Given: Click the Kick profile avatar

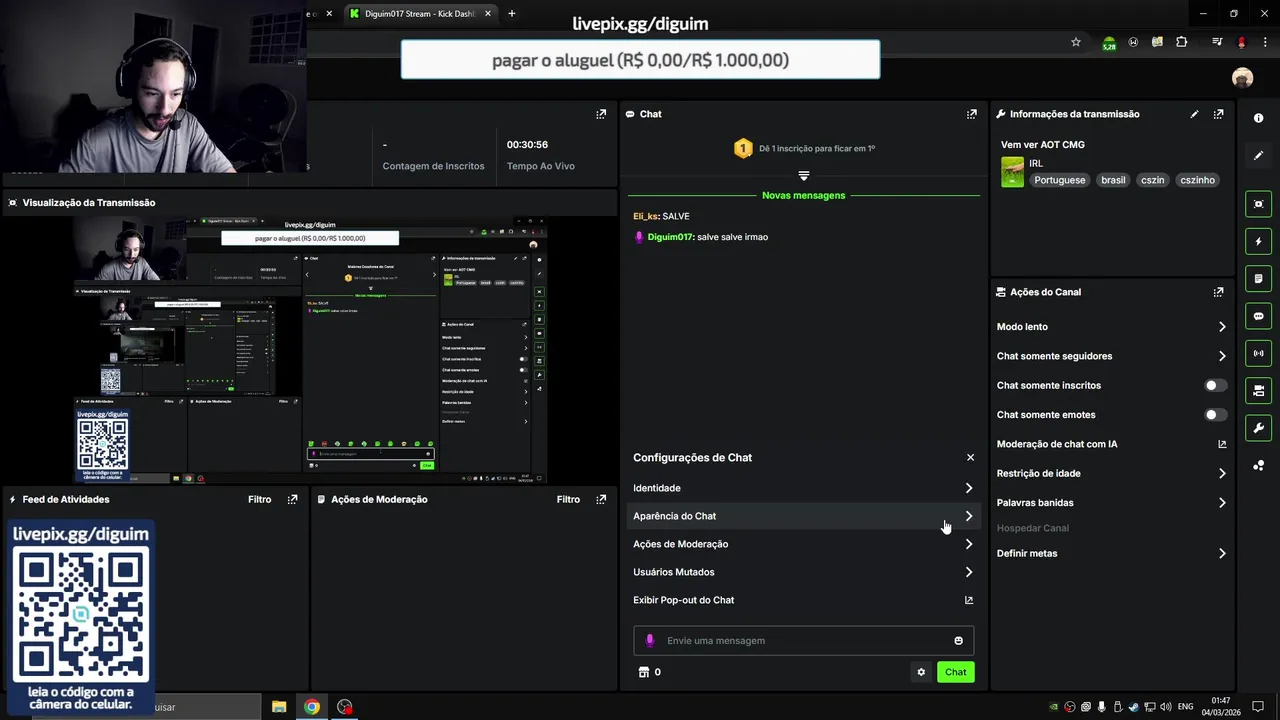Looking at the screenshot, I should click(x=1242, y=78).
